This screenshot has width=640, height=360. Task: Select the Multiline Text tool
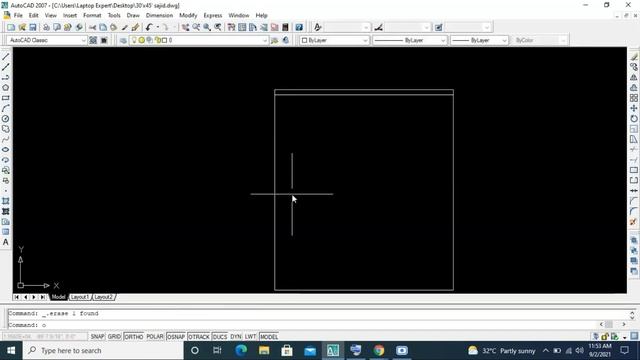pos(6,242)
